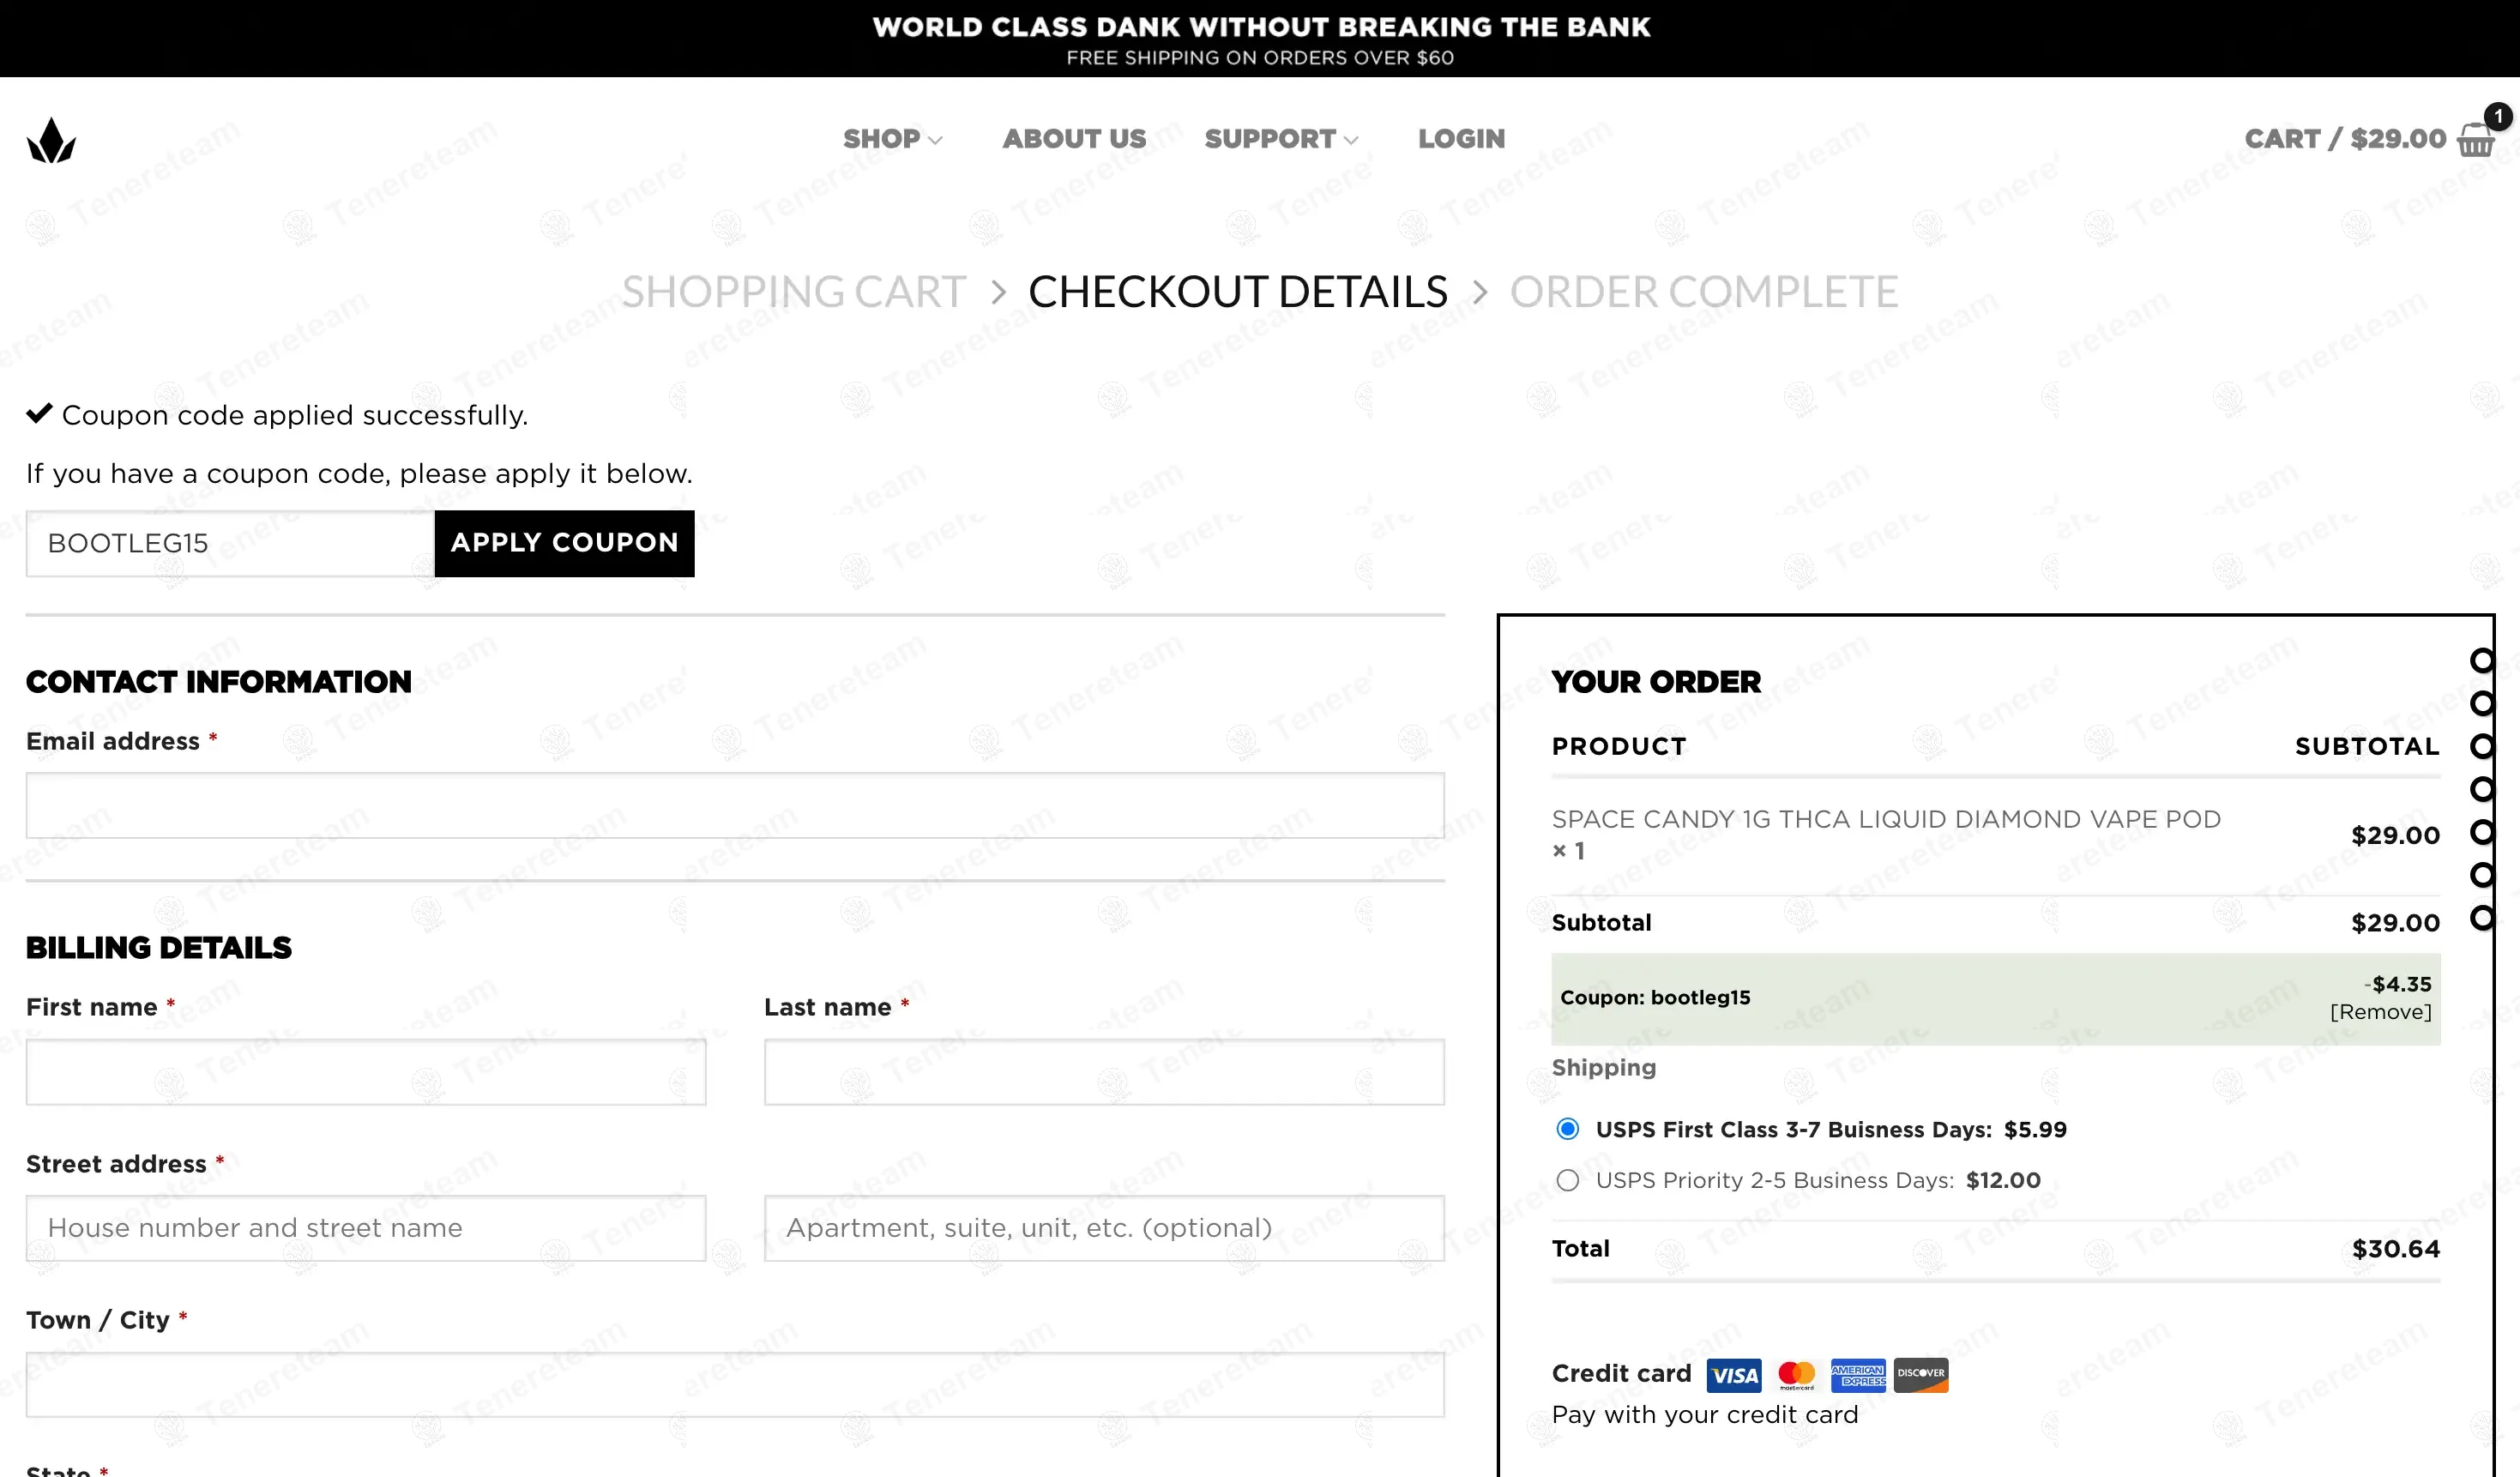This screenshot has height=1477, width=2520.
Task: Expand the Support dropdown menu
Action: pyautogui.click(x=1280, y=139)
